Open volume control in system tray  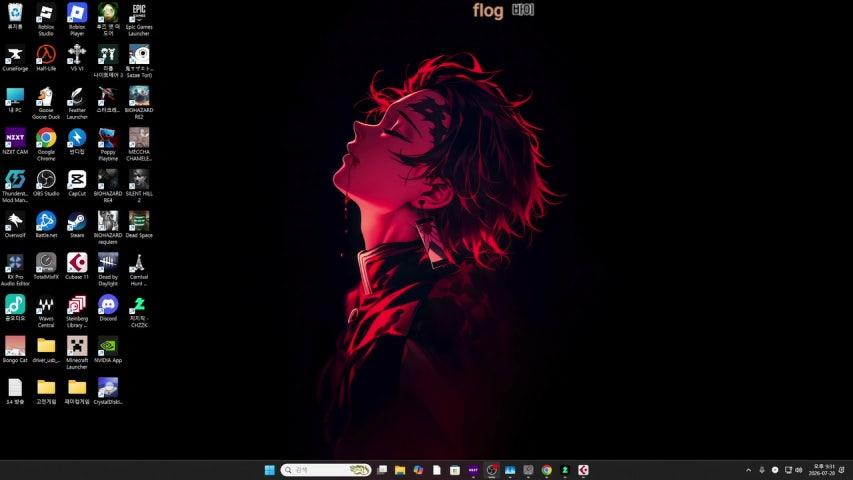799,470
